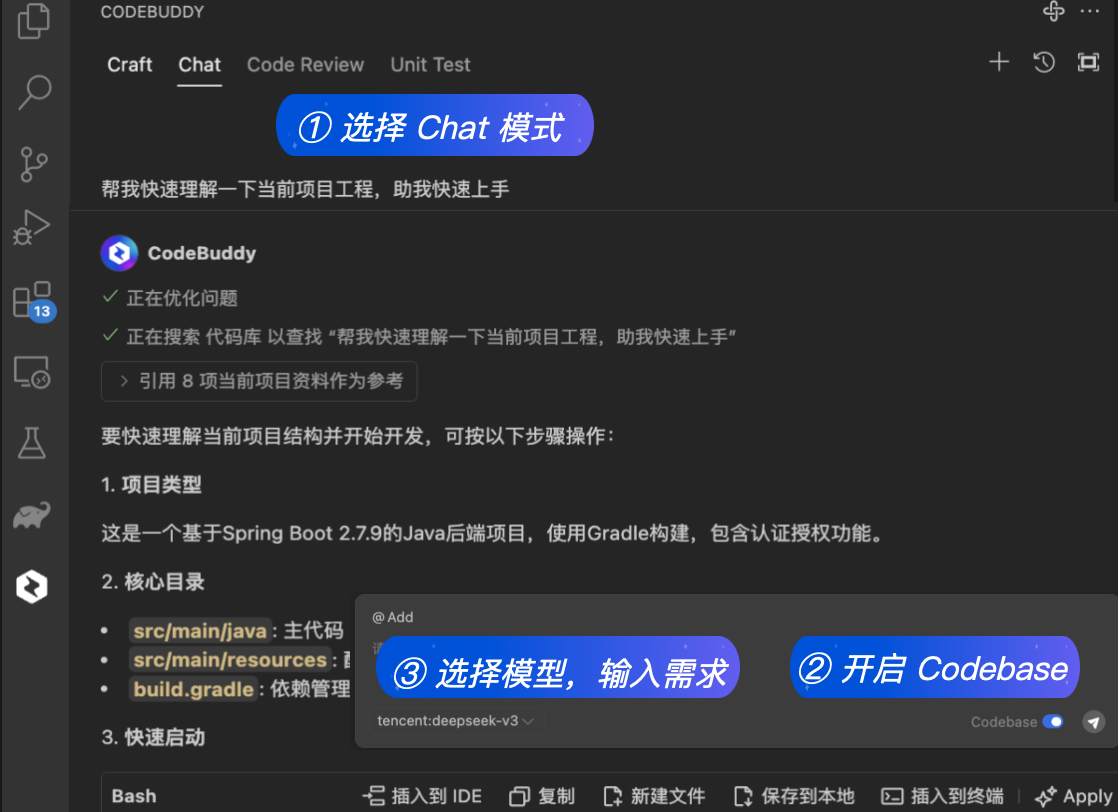Open the Run and Debug icon

[32, 227]
